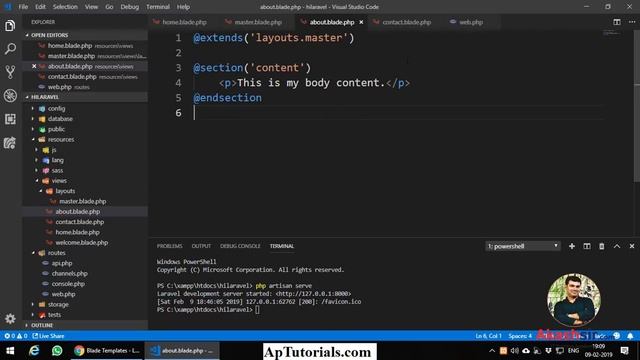This screenshot has width=640, height=360.
Task: Open the Manage gear menu
Action: click(10, 318)
